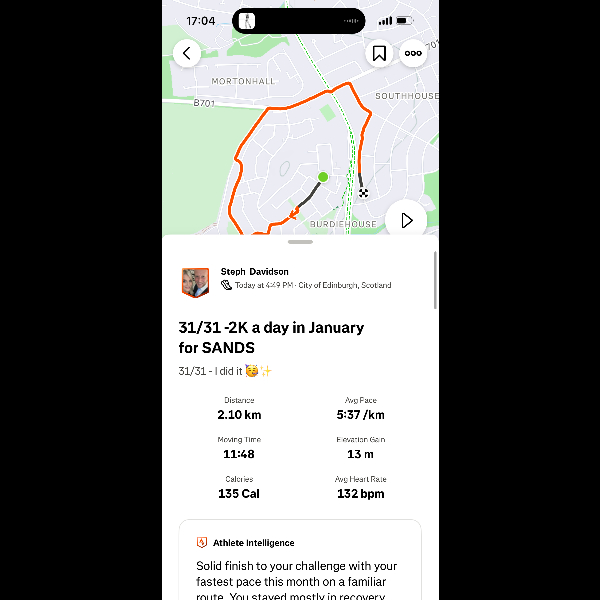Tap the running shoe activity icon
Image resolution: width=600 pixels, height=600 pixels.
click(x=226, y=285)
